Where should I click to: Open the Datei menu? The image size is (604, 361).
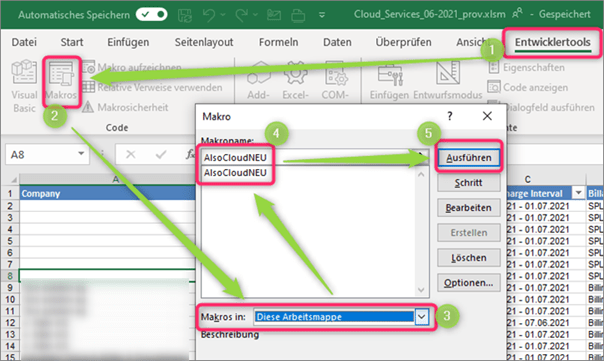tap(24, 42)
